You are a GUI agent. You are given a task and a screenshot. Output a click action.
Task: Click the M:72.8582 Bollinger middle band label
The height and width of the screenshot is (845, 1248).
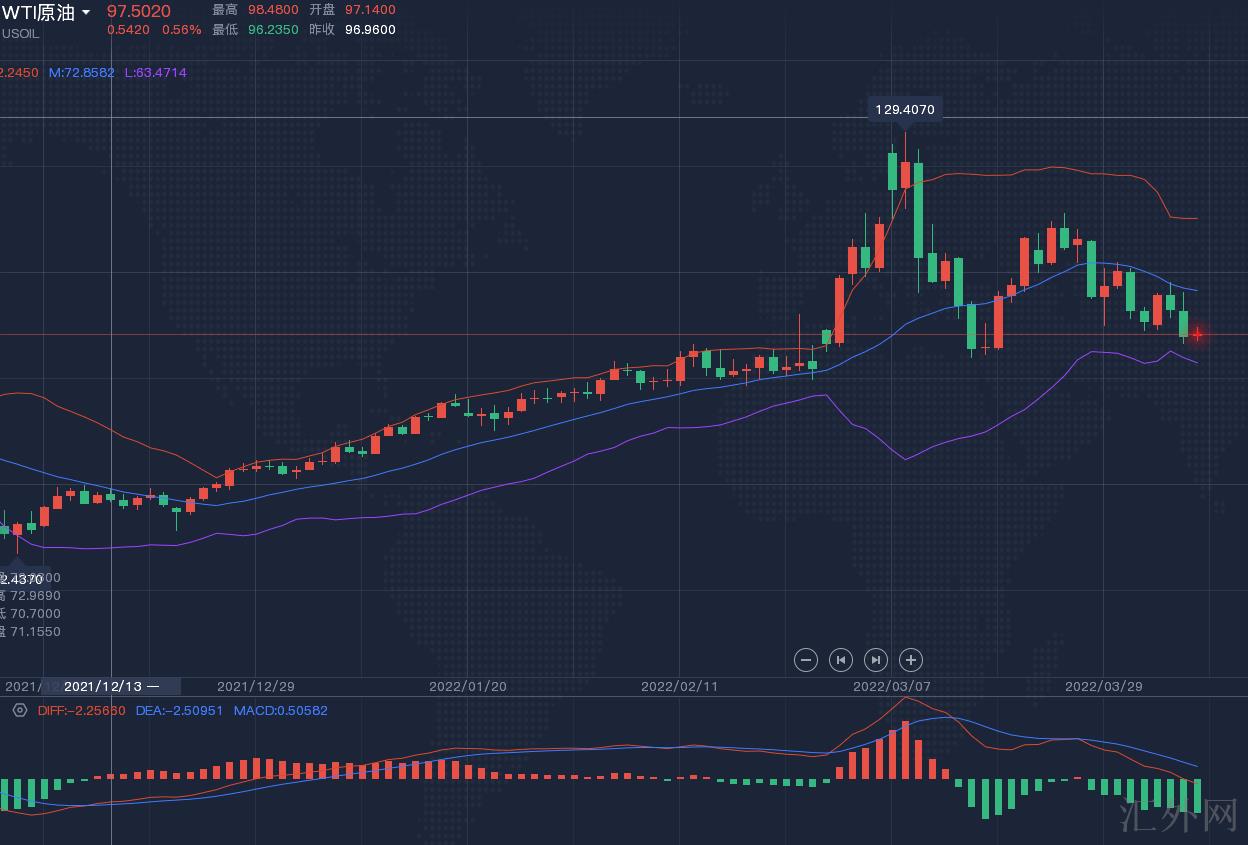point(81,73)
